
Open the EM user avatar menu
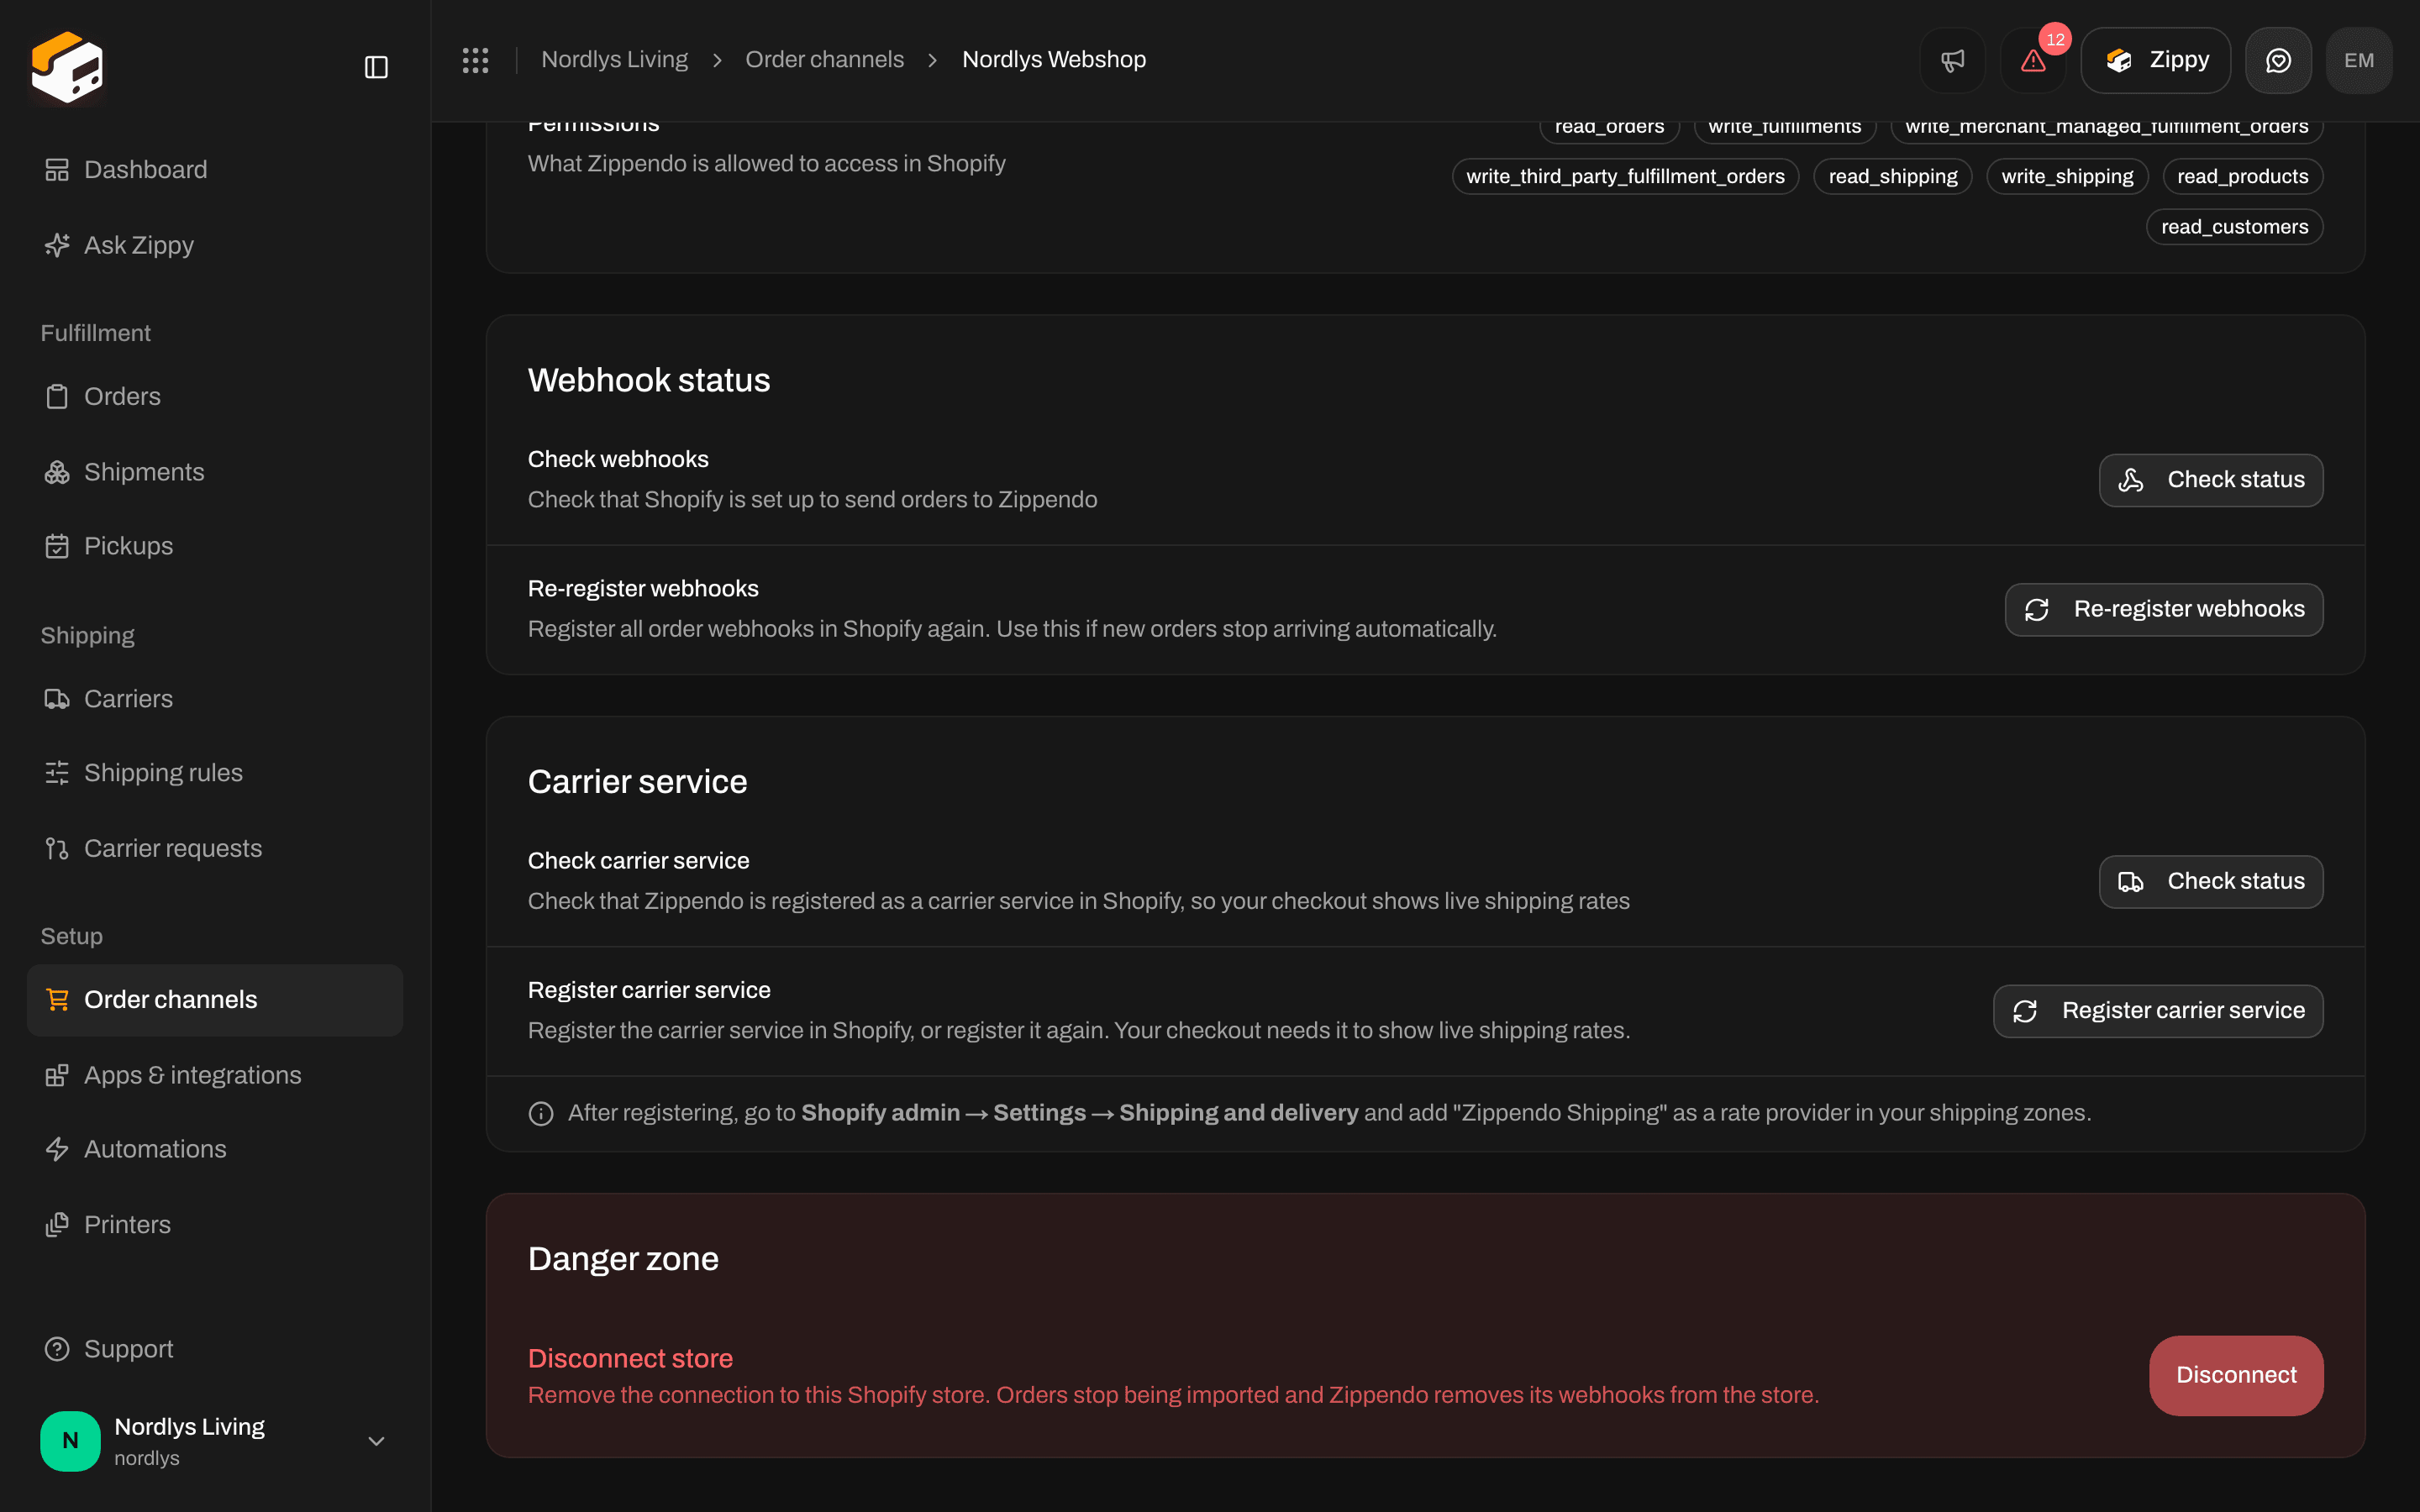2358,60
